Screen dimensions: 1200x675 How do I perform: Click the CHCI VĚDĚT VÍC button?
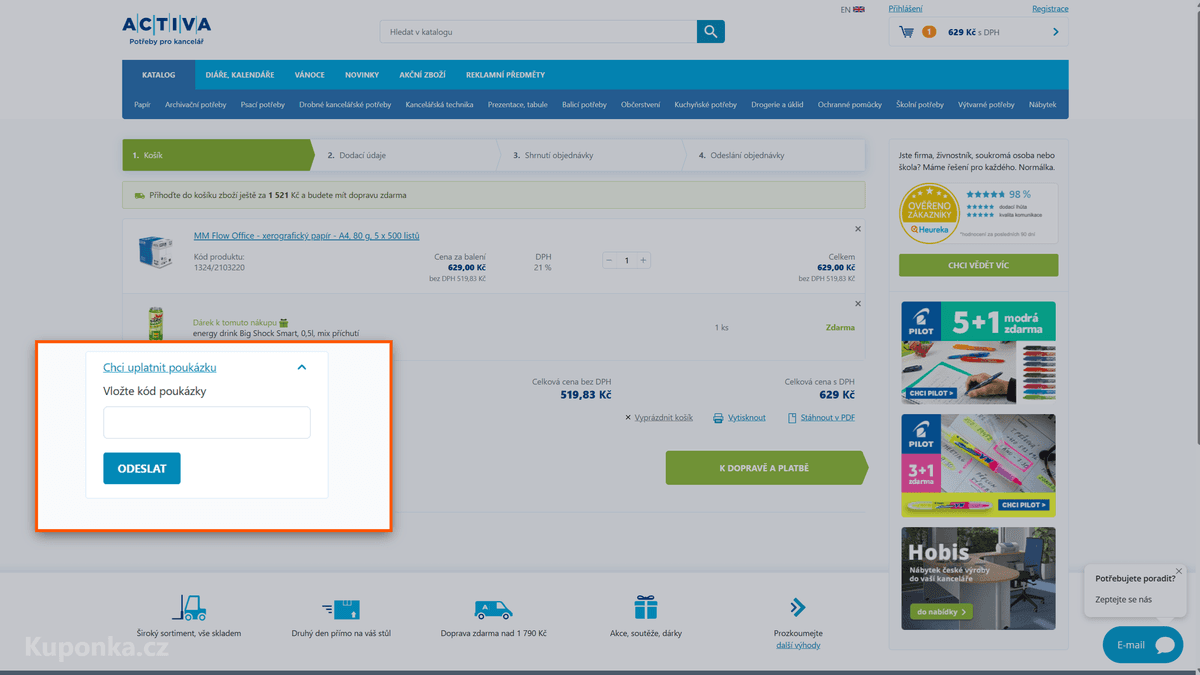pyautogui.click(x=978, y=265)
